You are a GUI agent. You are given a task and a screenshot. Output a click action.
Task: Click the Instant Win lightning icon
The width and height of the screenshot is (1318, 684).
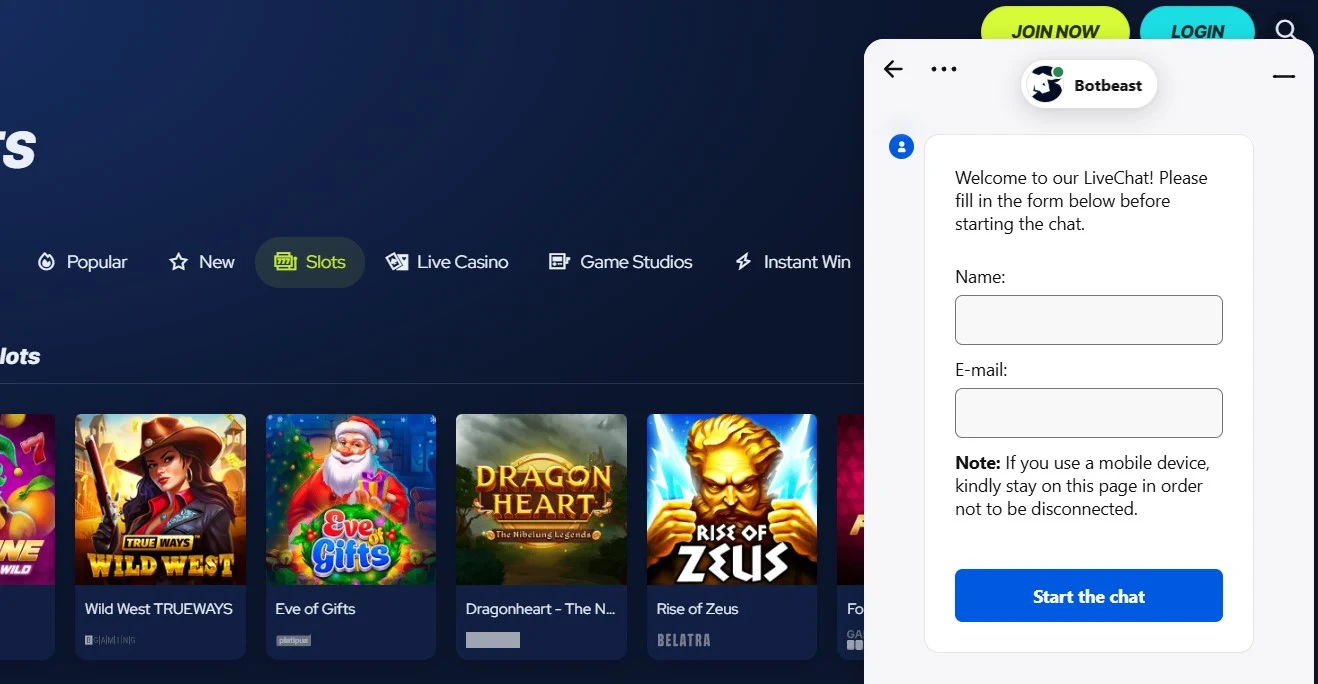(743, 262)
